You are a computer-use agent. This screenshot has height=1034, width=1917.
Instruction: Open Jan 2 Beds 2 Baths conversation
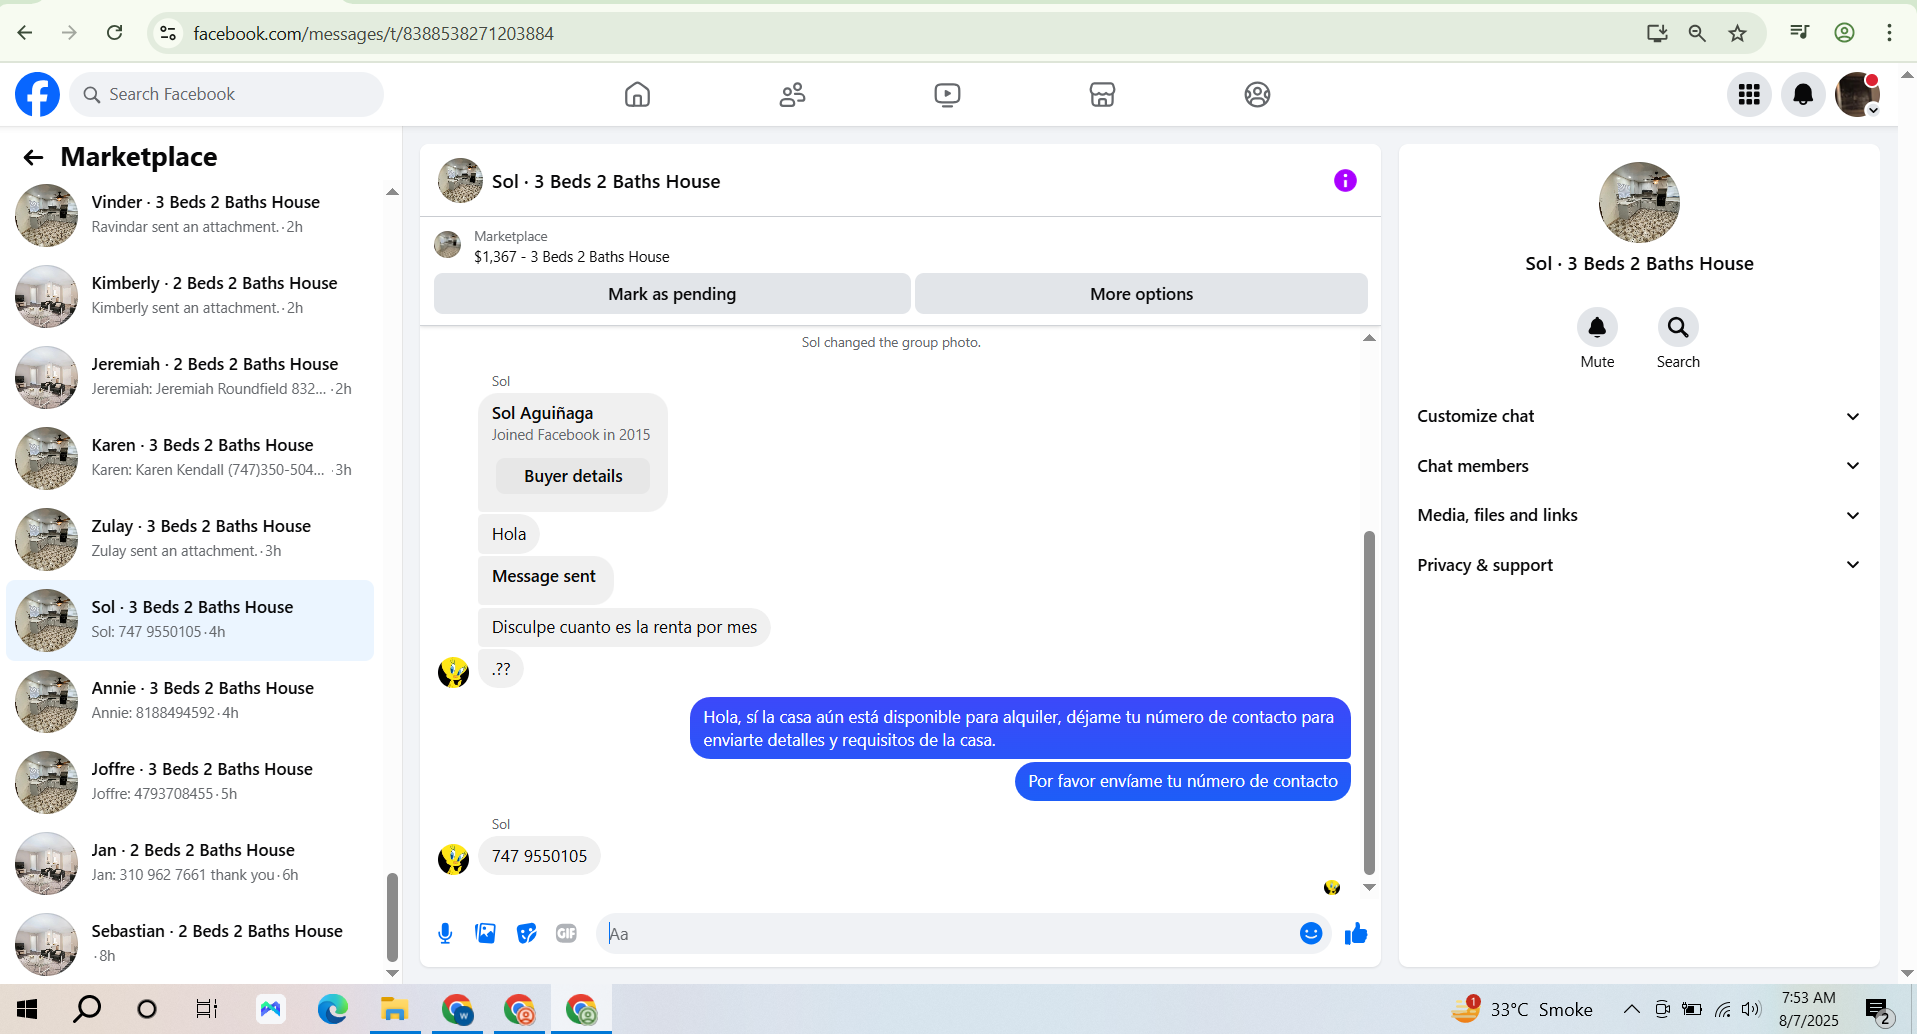click(190, 862)
